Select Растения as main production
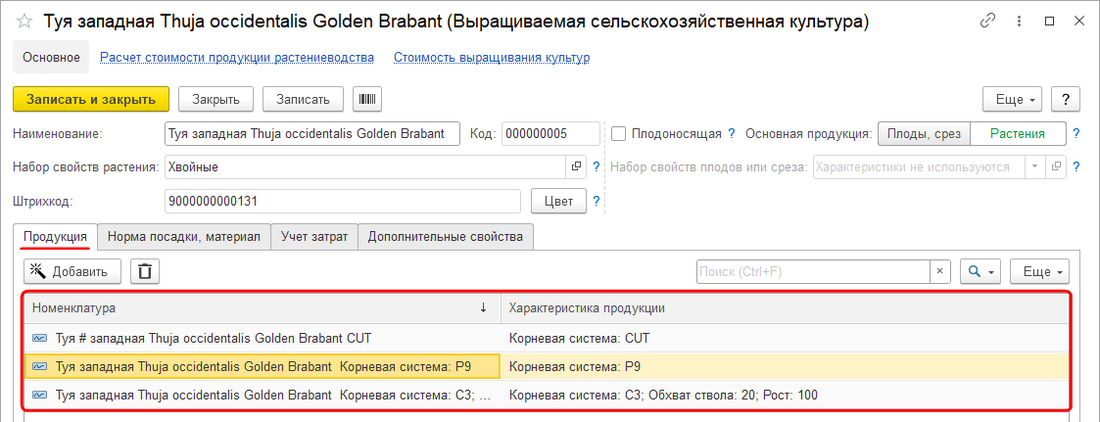The width and height of the screenshot is (1100, 422). 1018,133
